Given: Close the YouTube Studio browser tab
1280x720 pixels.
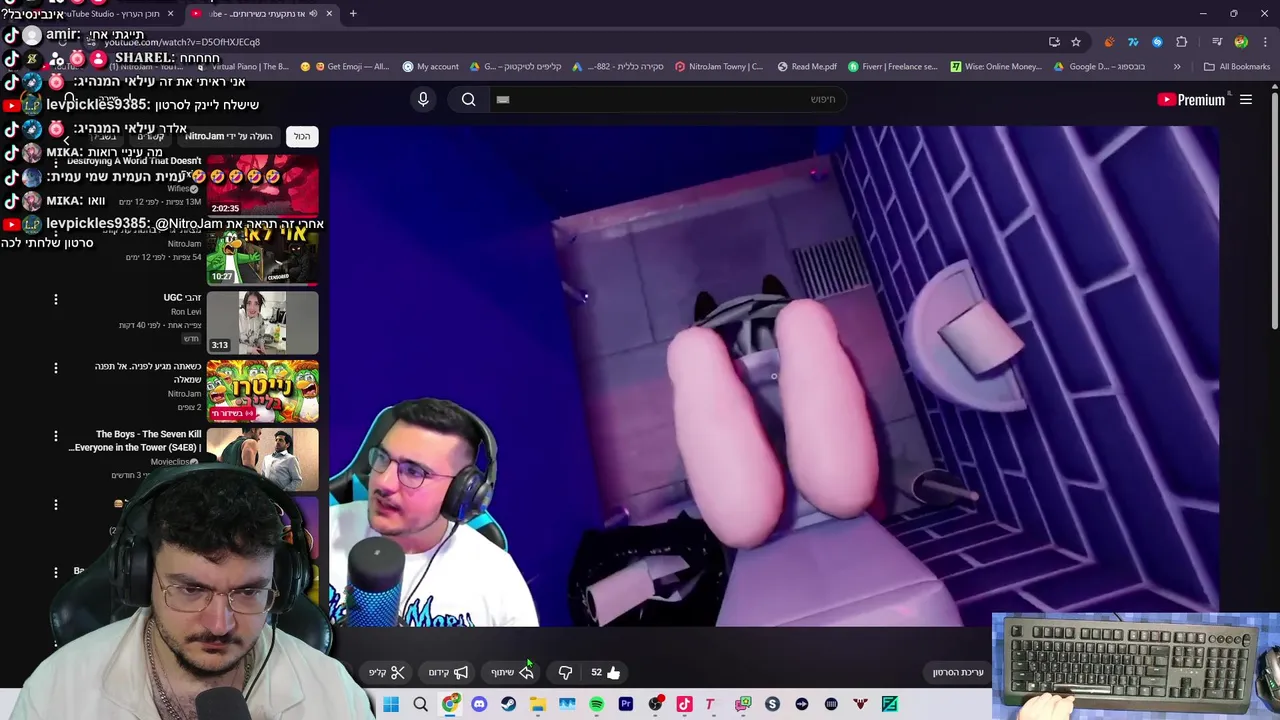Looking at the screenshot, I should (170, 14).
